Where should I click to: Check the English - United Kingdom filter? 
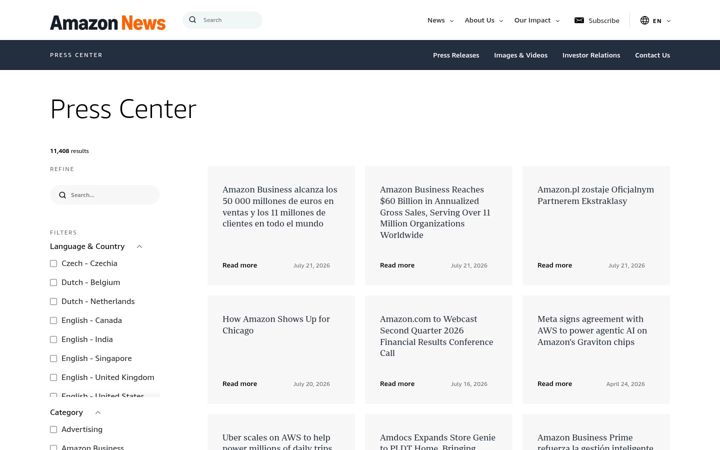point(53,377)
